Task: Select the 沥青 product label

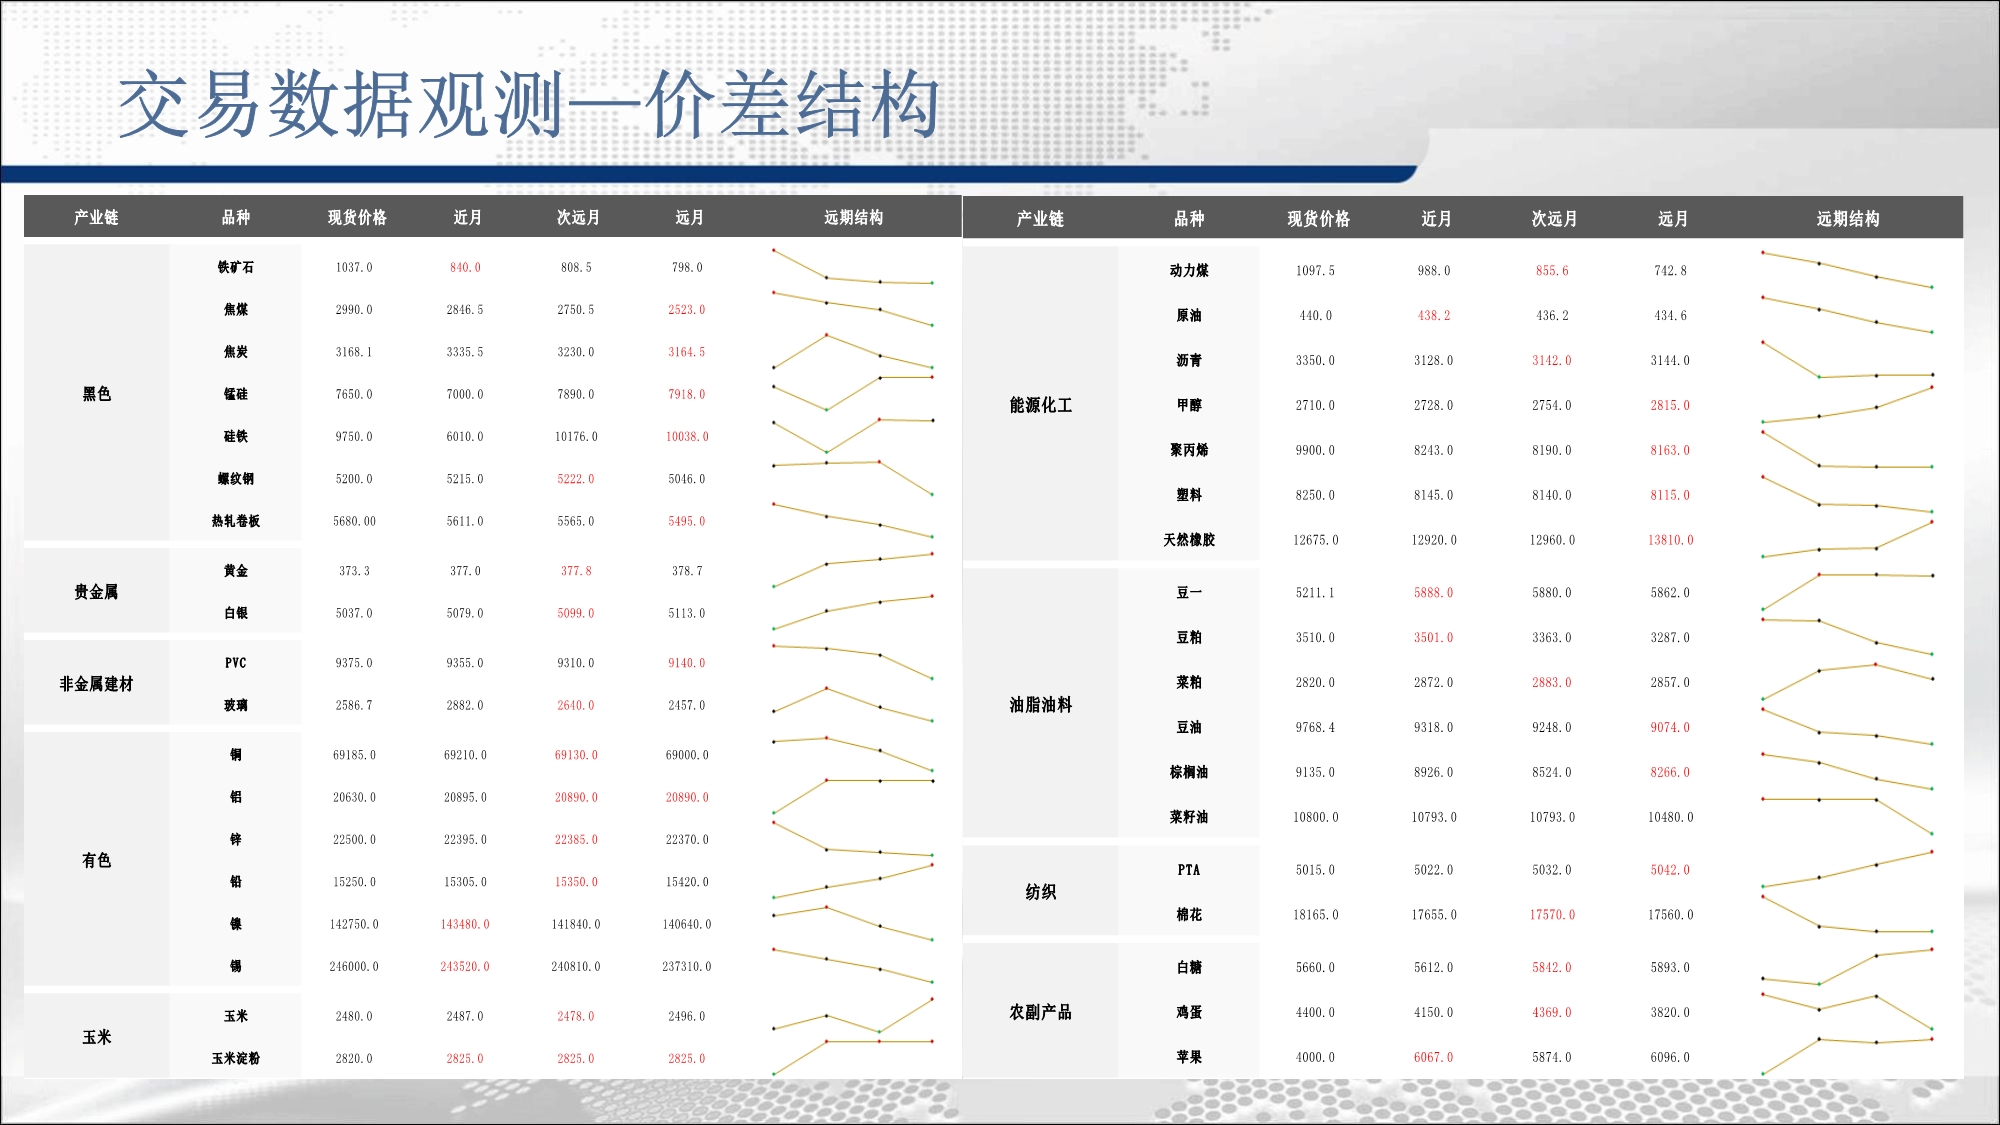Action: pyautogui.click(x=1189, y=360)
